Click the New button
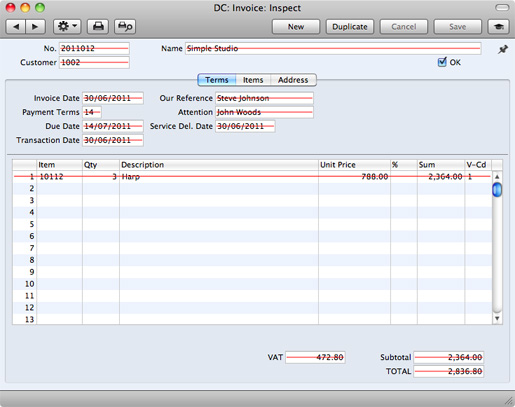 point(296,27)
